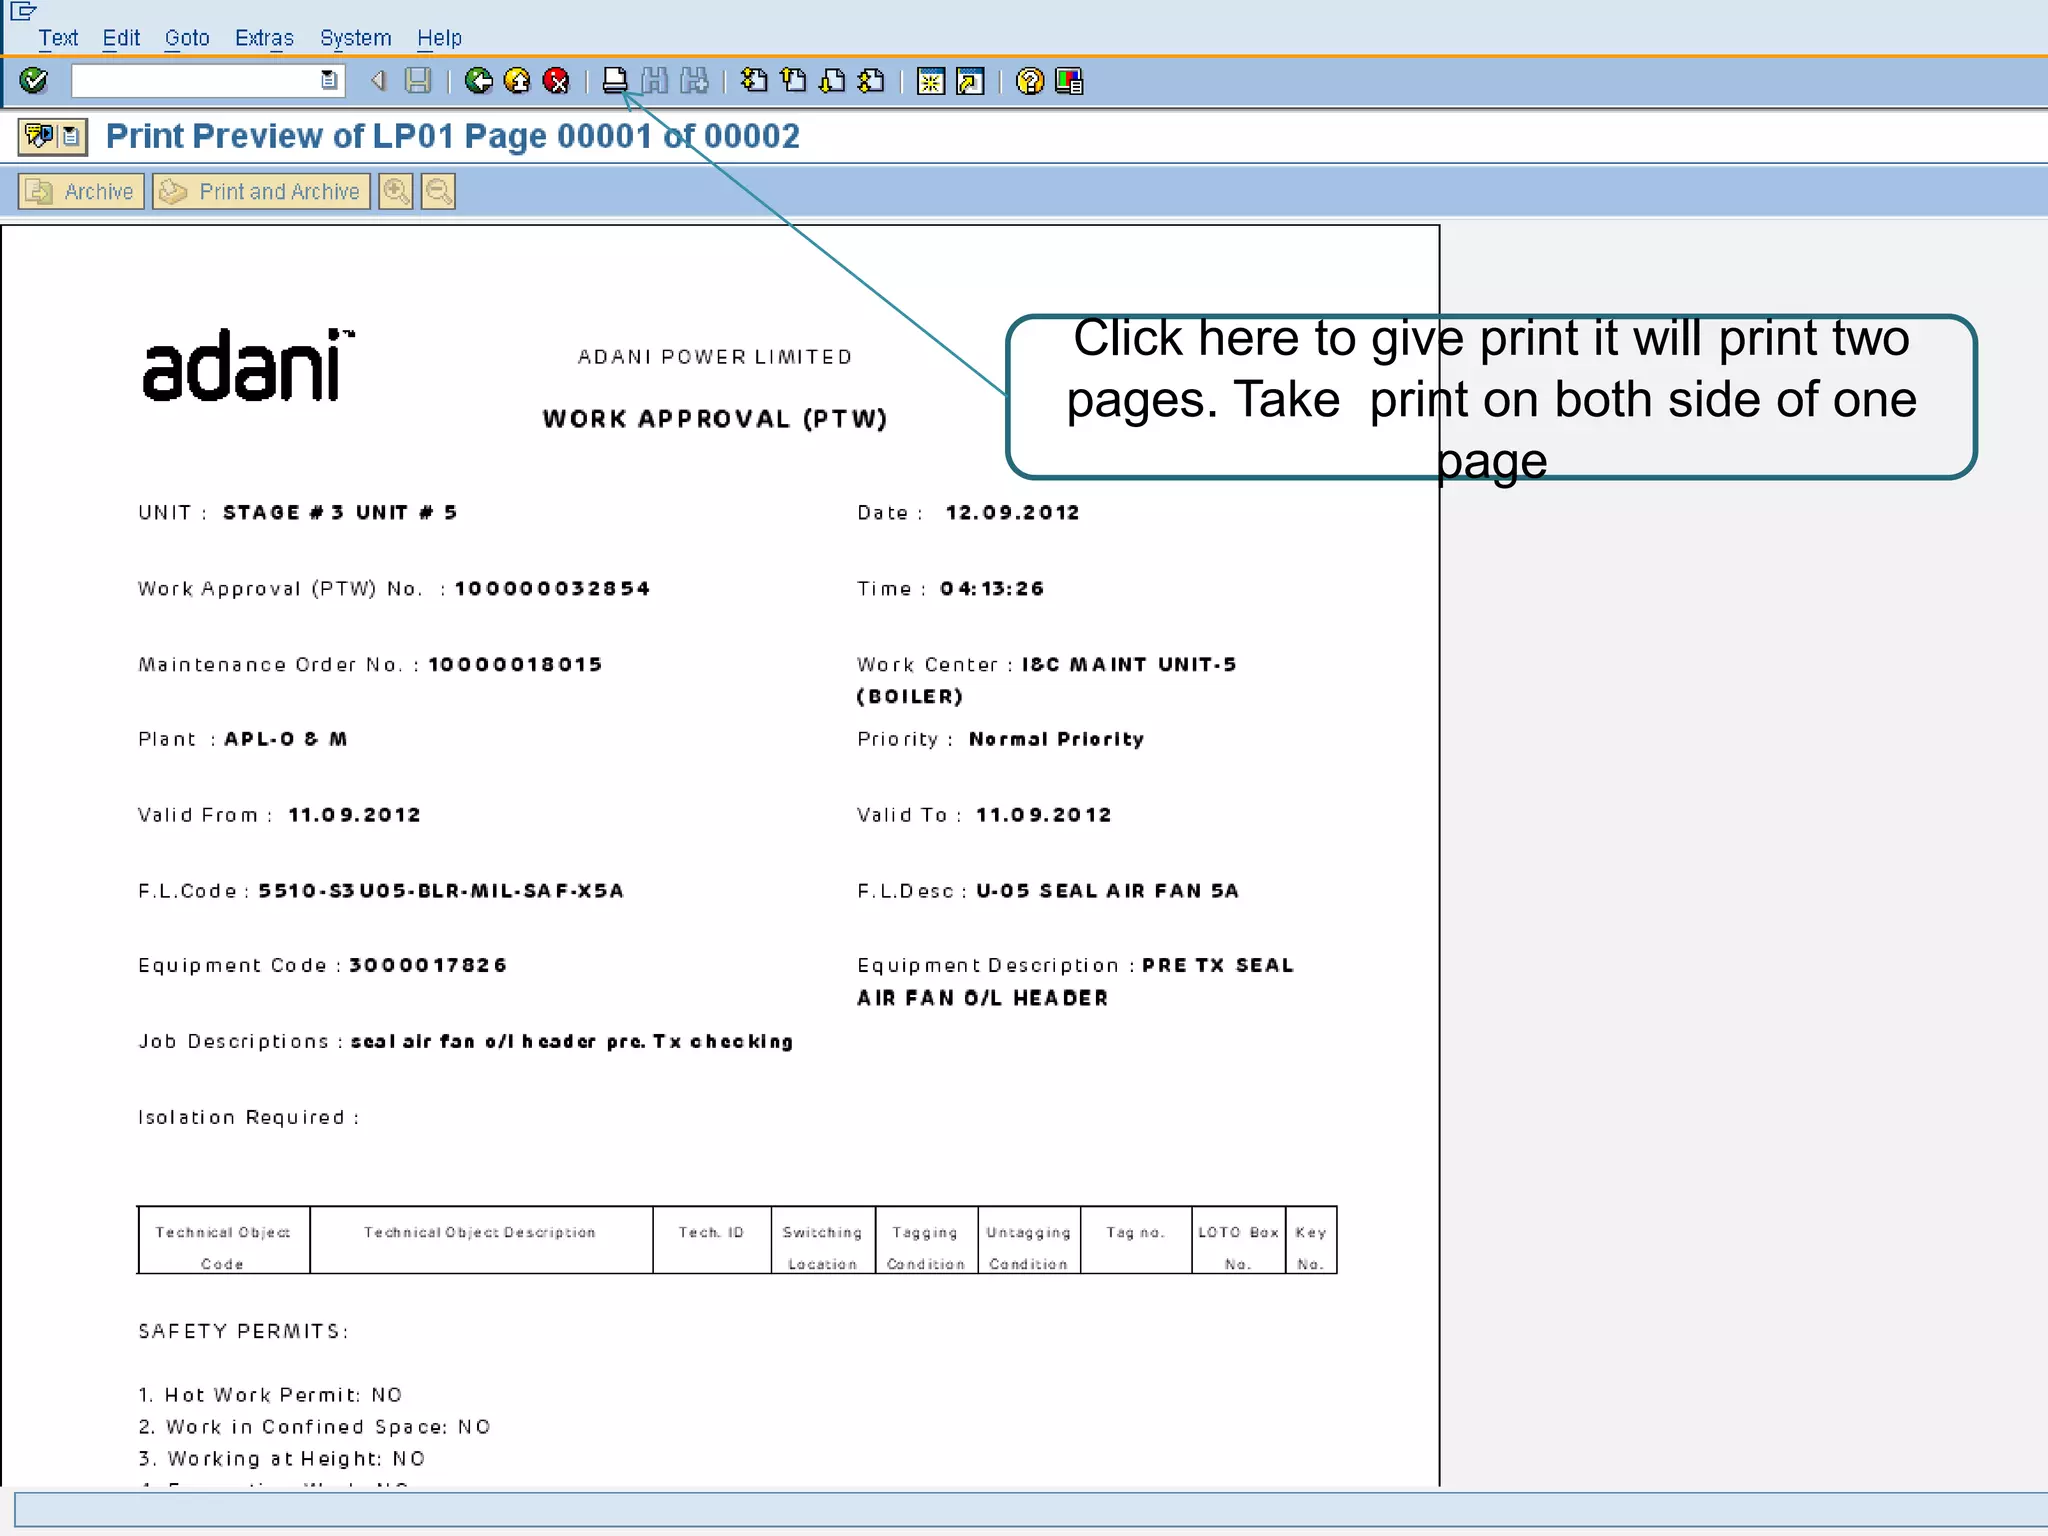Click the status bar at the bottom
Image resolution: width=2048 pixels, height=1536 pixels.
point(1030,1509)
